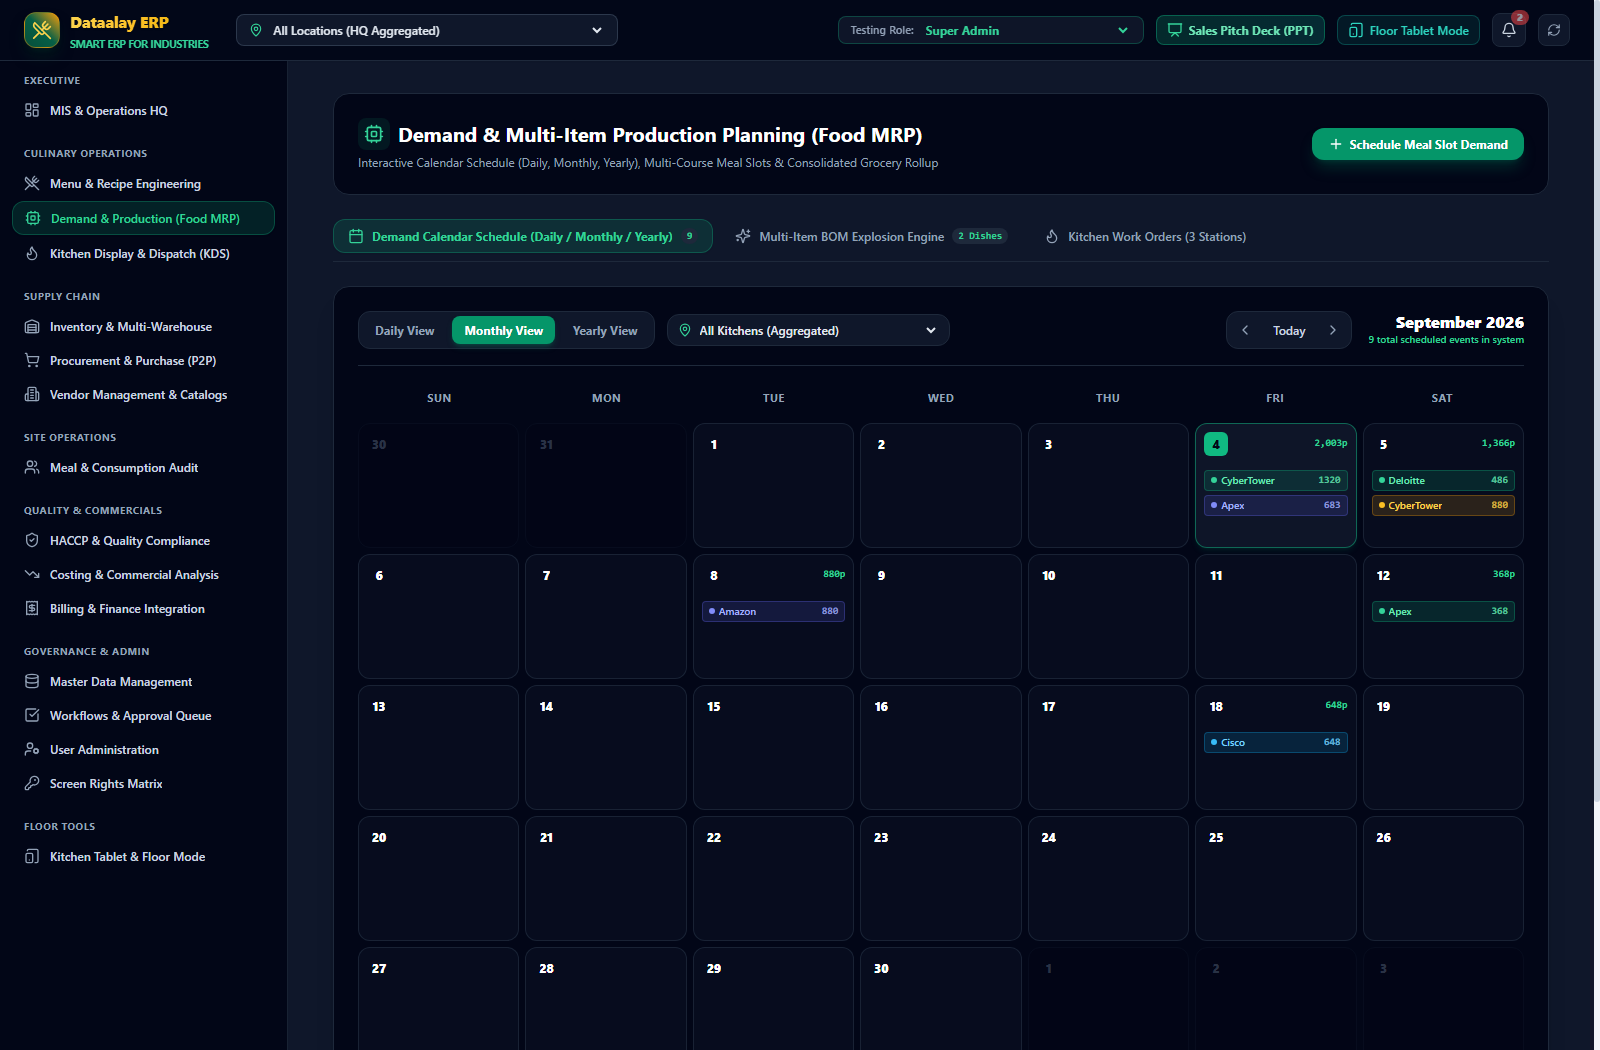The image size is (1600, 1050).
Task: Enable Floor Tablet Mode
Action: [x=1408, y=30]
